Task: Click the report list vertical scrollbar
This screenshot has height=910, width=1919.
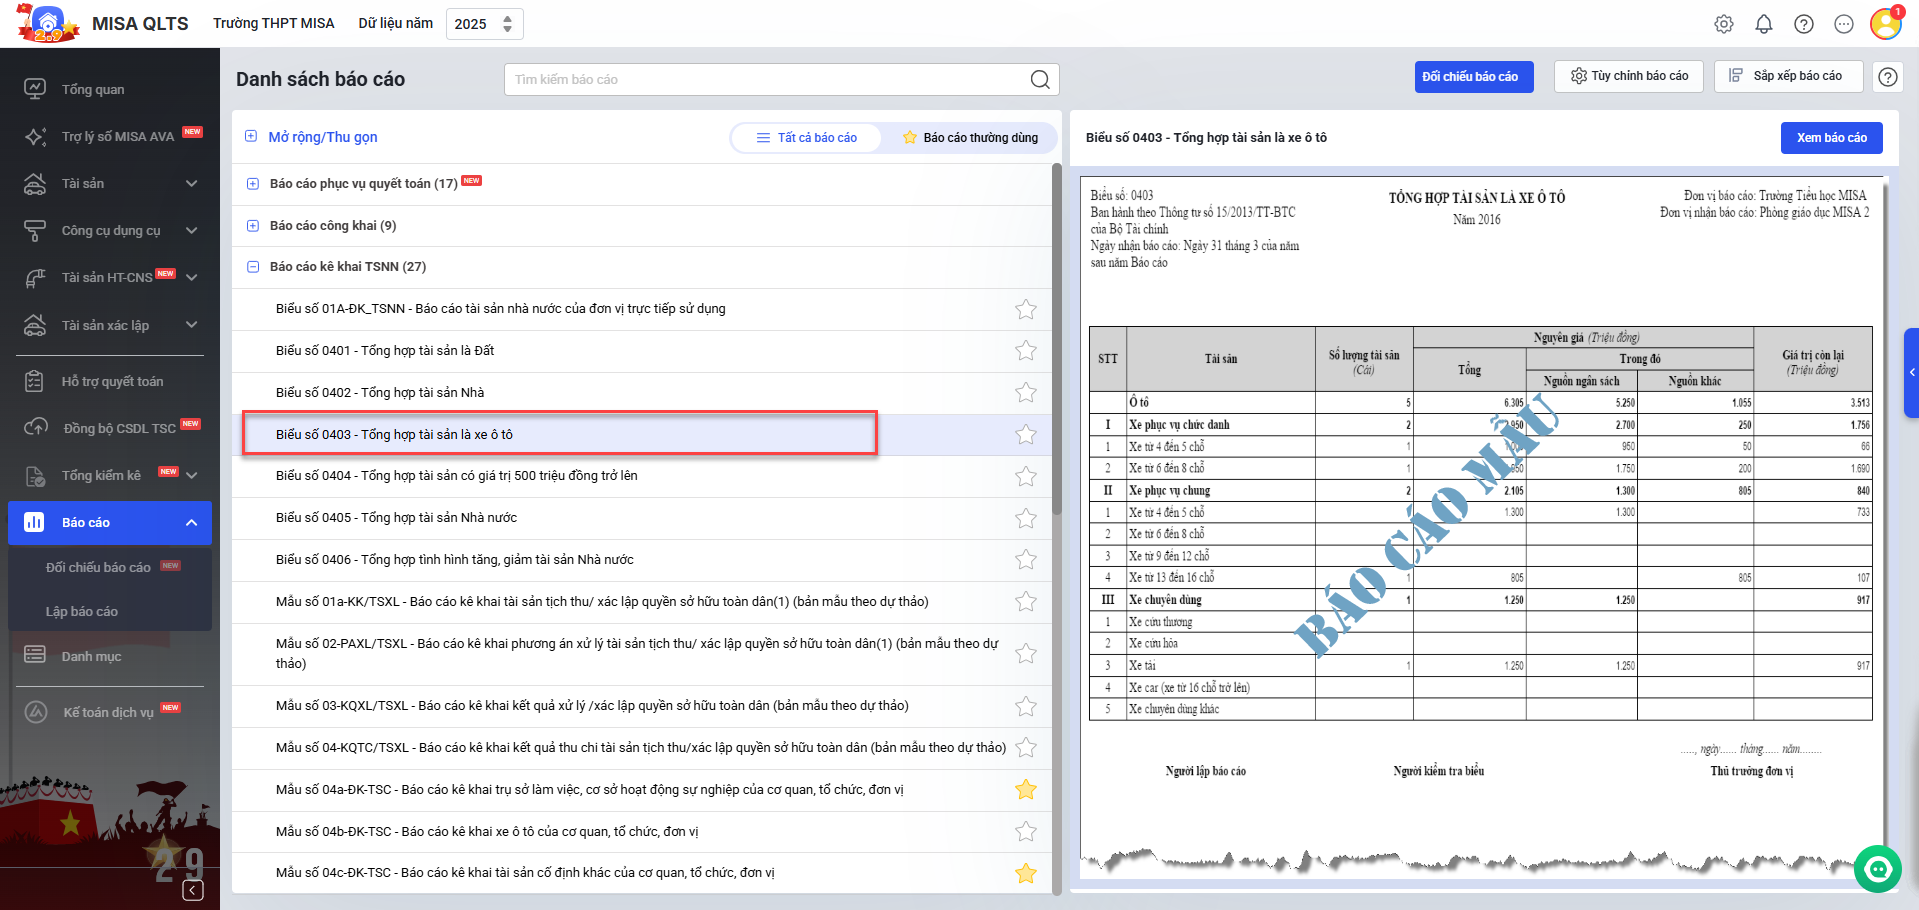Action: coord(1056,340)
